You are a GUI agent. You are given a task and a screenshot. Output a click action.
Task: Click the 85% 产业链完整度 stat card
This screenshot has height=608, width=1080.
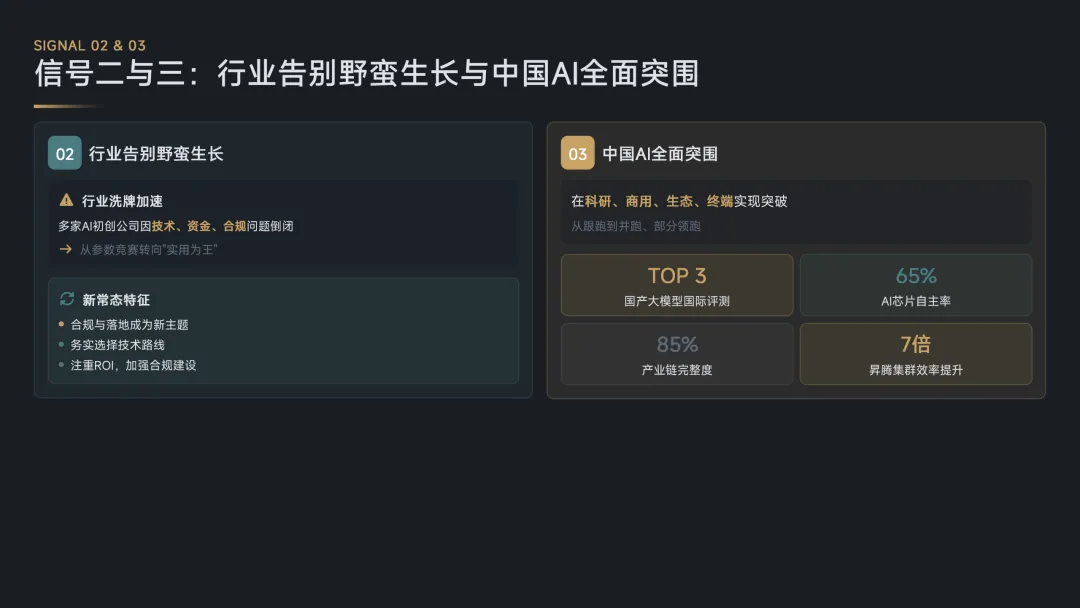[677, 354]
